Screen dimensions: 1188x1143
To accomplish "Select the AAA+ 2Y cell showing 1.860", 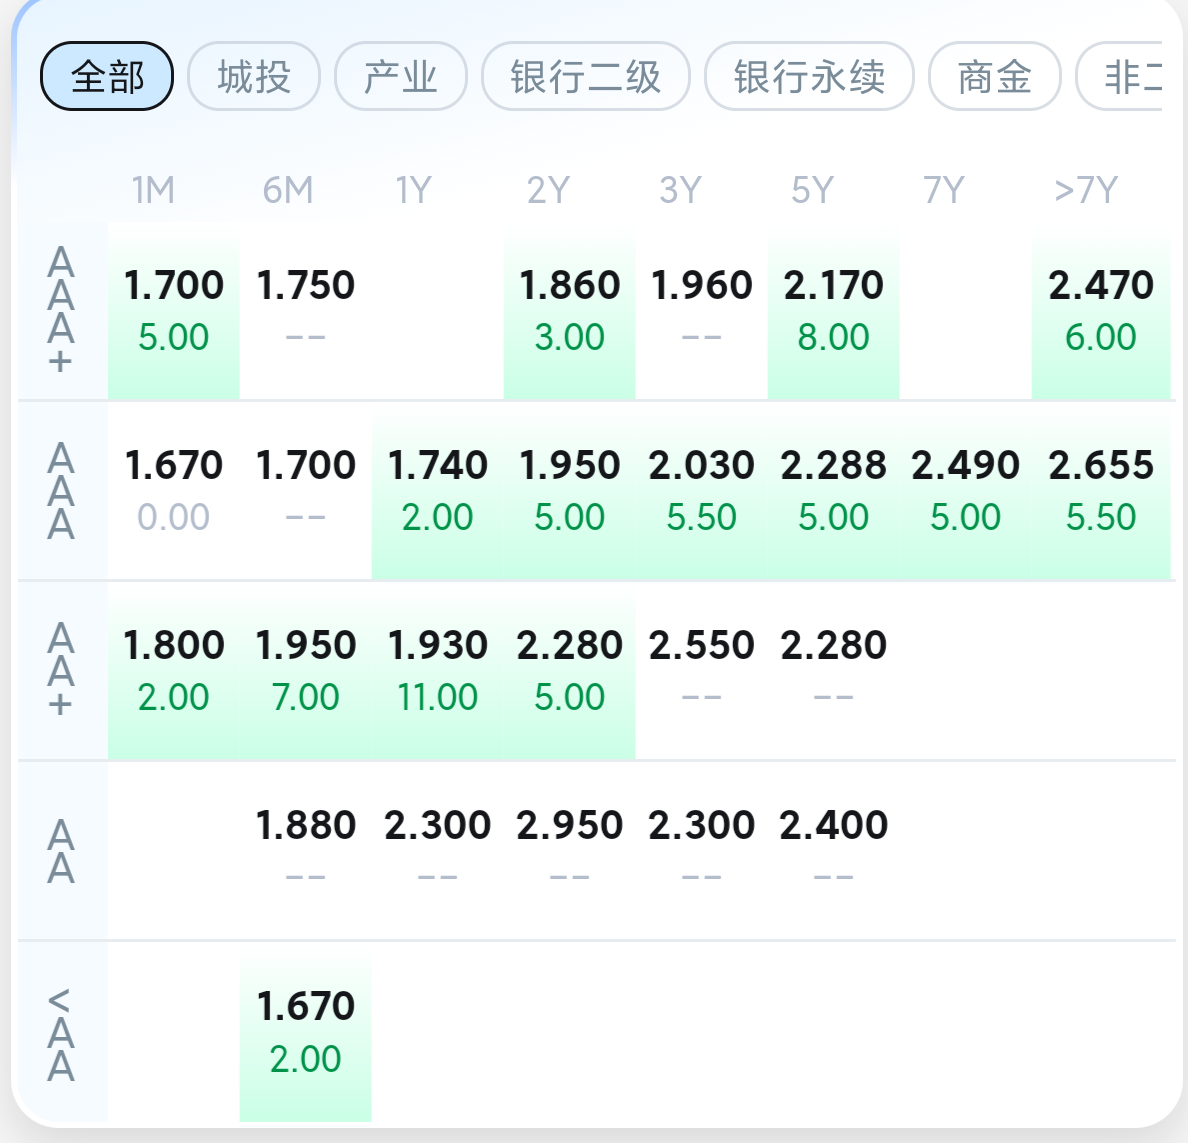I will tap(569, 310).
